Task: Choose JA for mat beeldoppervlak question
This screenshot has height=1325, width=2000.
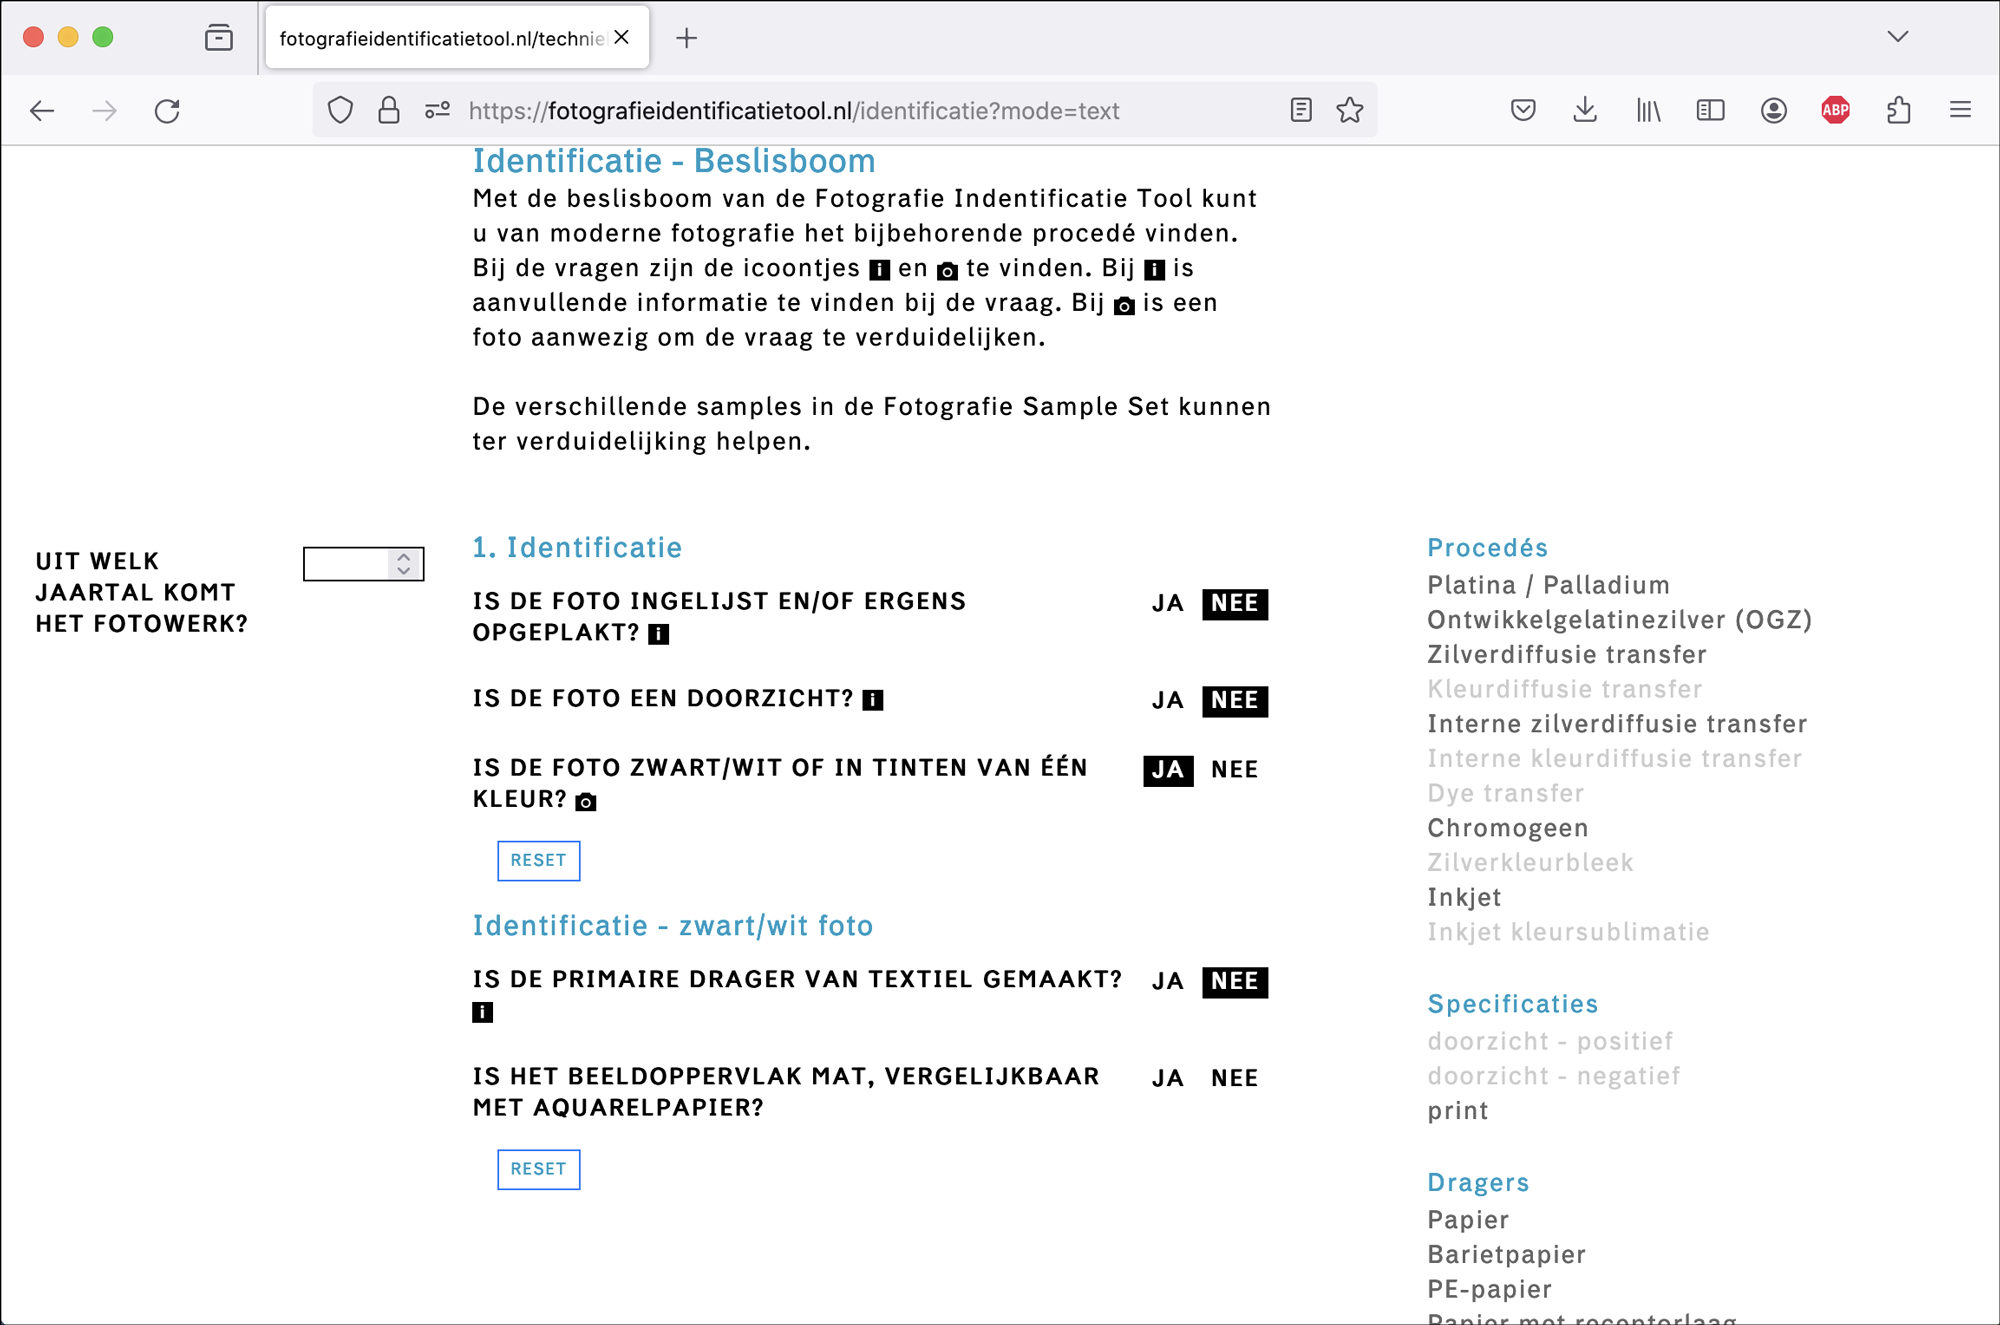Action: pyautogui.click(x=1167, y=1079)
